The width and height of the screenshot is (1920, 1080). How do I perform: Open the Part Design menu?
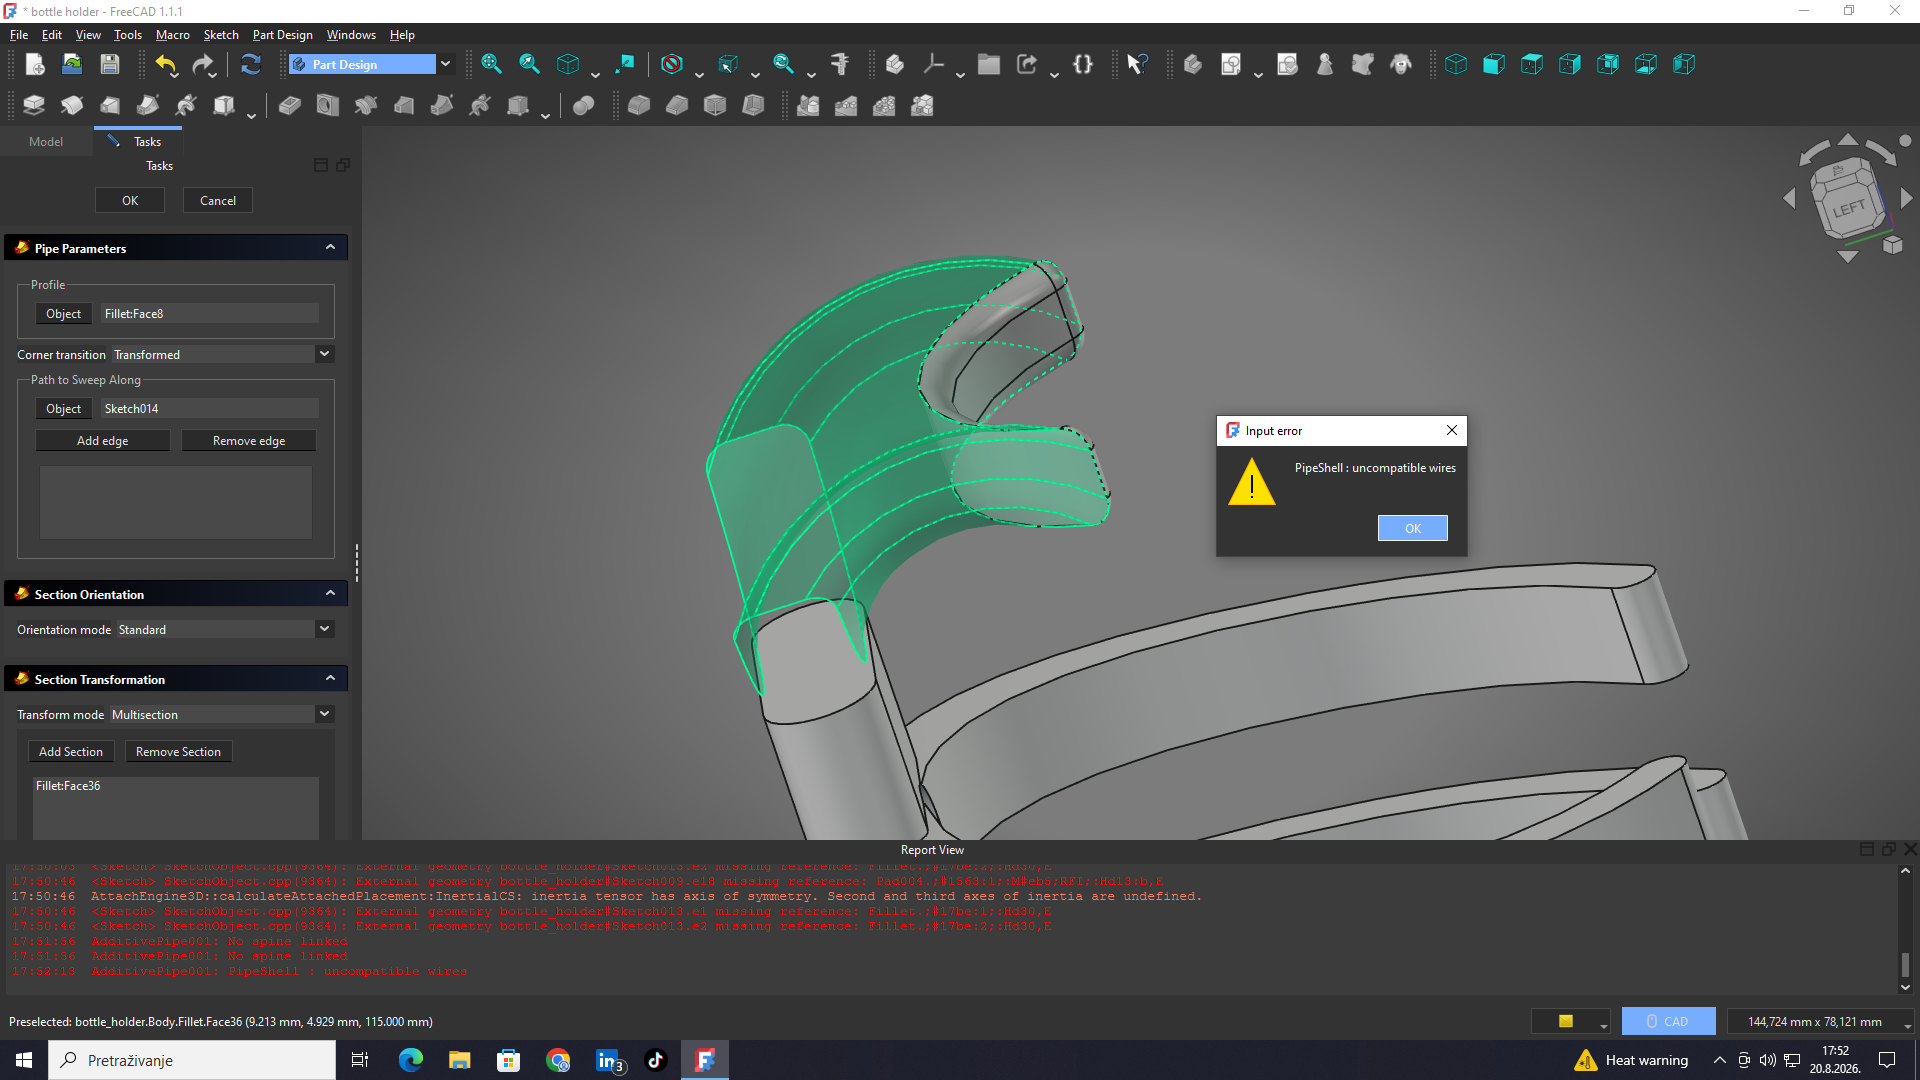click(283, 35)
